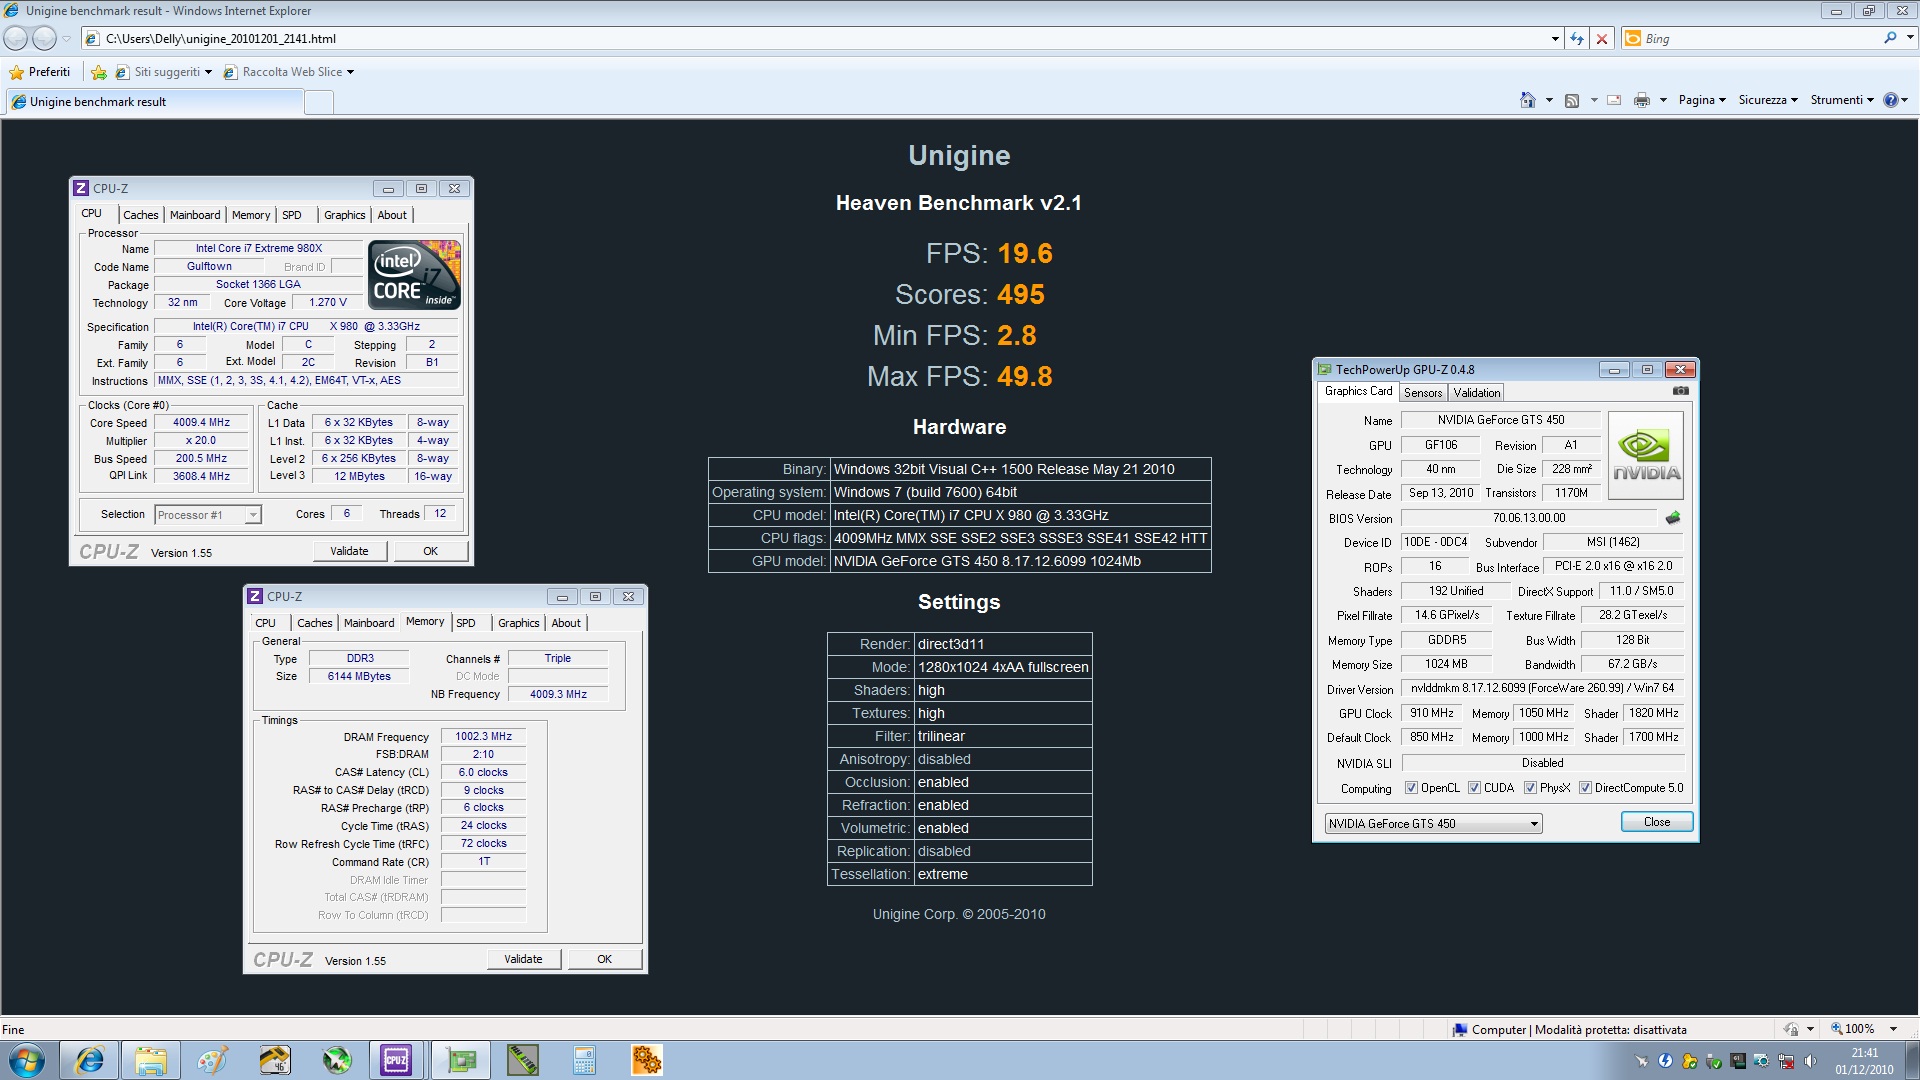Click the GPU-Z screenshot camera icon
The image size is (1920, 1080).
tap(1680, 391)
